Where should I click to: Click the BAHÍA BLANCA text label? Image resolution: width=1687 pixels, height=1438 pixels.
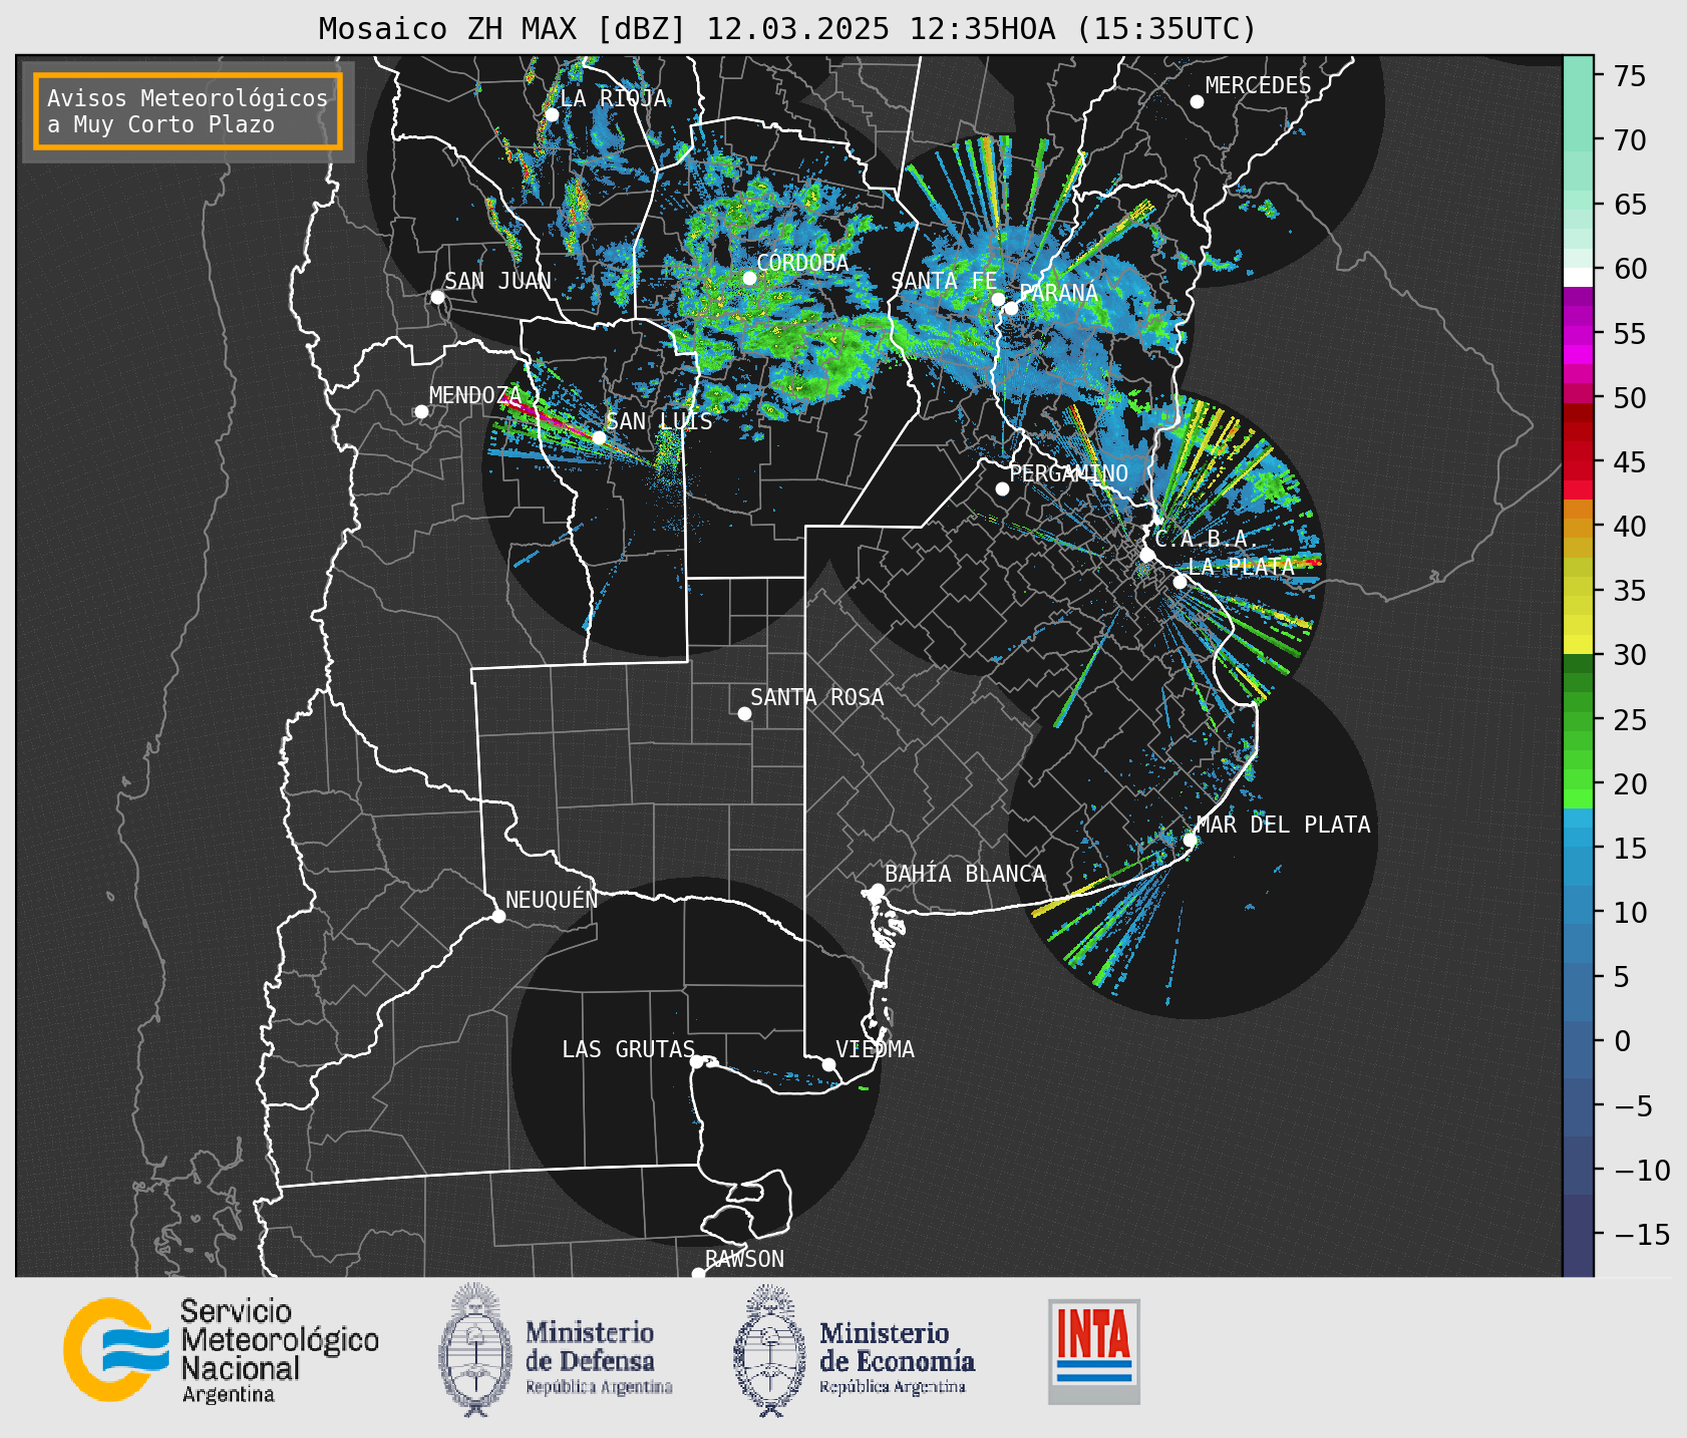tap(965, 874)
